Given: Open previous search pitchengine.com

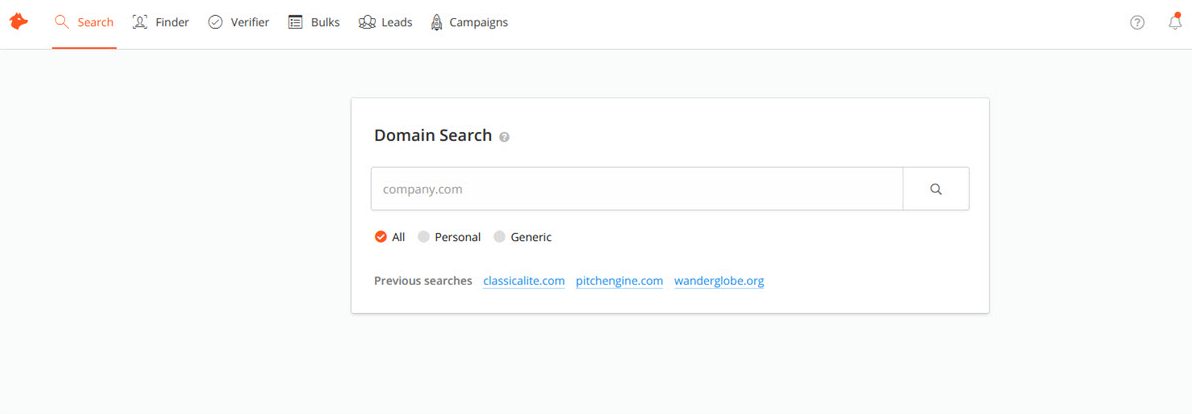Looking at the screenshot, I should (x=619, y=281).
